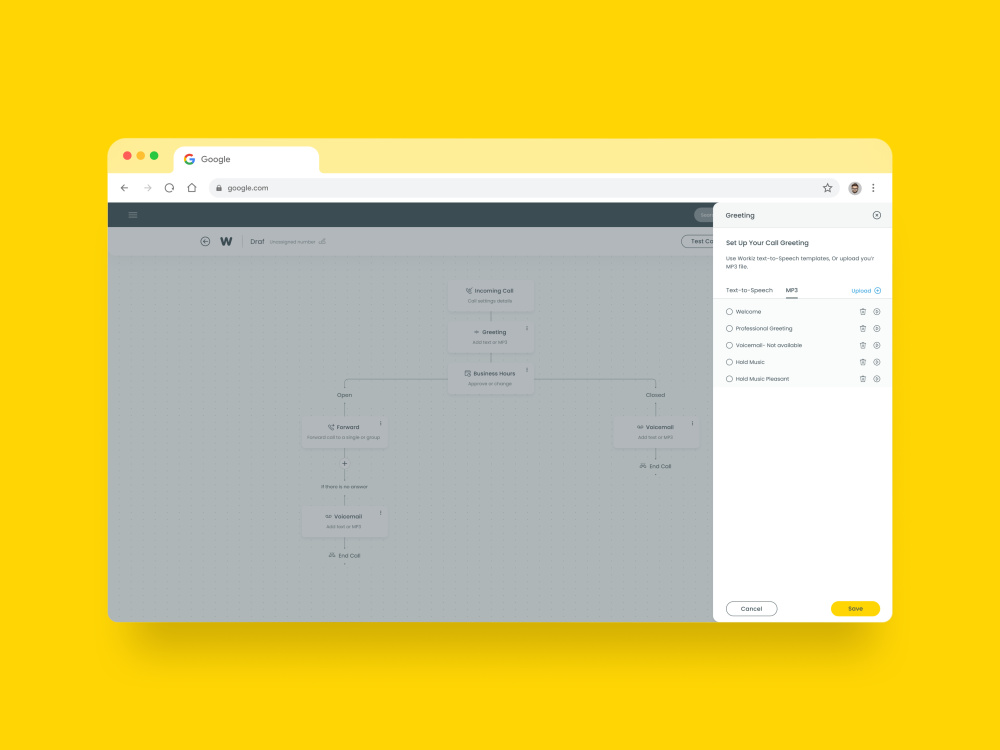Select Hold Music Pleasant radio button
This screenshot has height=750, width=1000.
tap(729, 379)
